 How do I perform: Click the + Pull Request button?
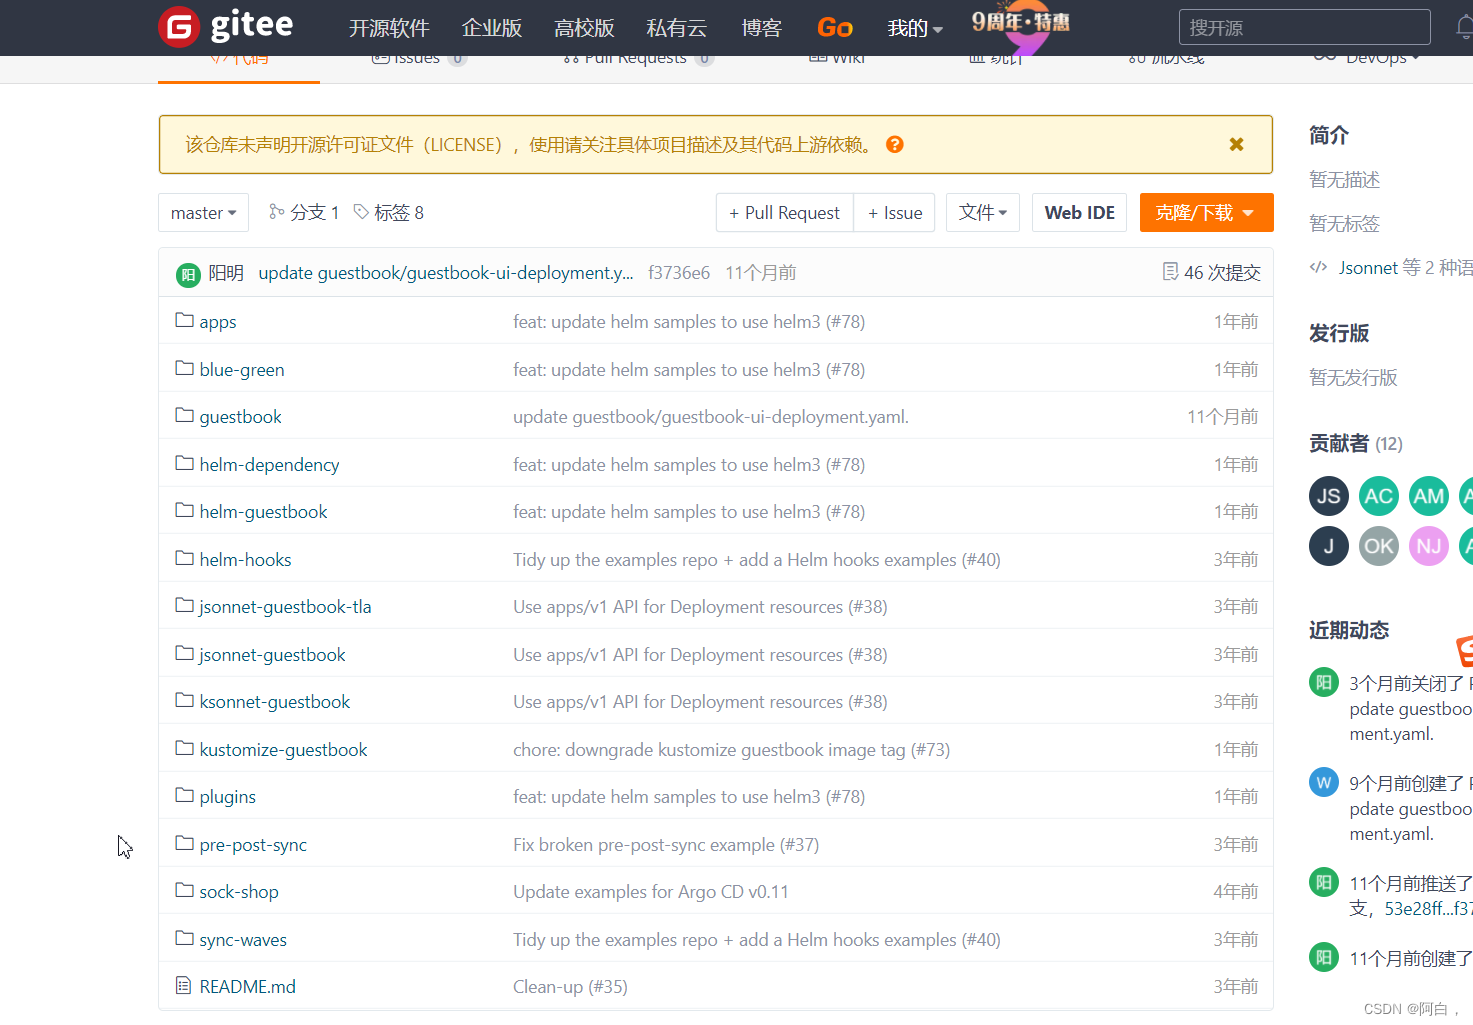[x=785, y=212]
